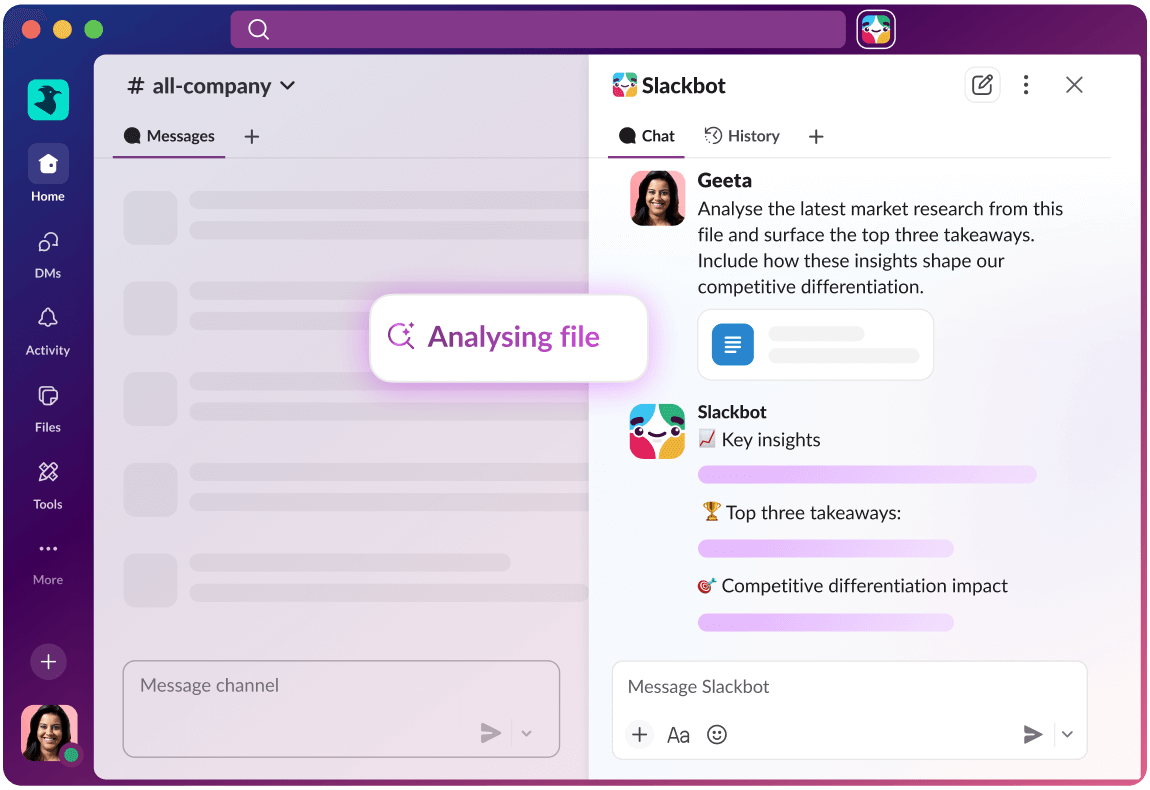Select the Messages tab in all-company
1150x790 pixels.
pos(169,136)
